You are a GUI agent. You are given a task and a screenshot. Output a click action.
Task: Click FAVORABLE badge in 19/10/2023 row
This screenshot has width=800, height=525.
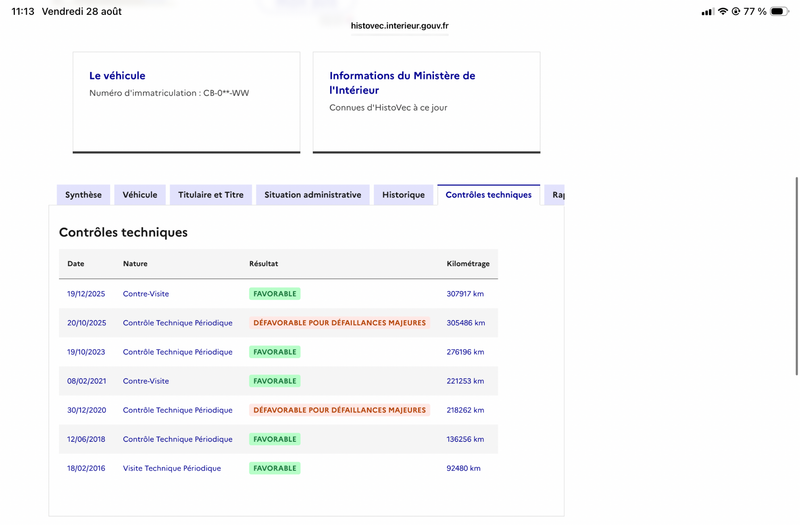click(x=274, y=352)
